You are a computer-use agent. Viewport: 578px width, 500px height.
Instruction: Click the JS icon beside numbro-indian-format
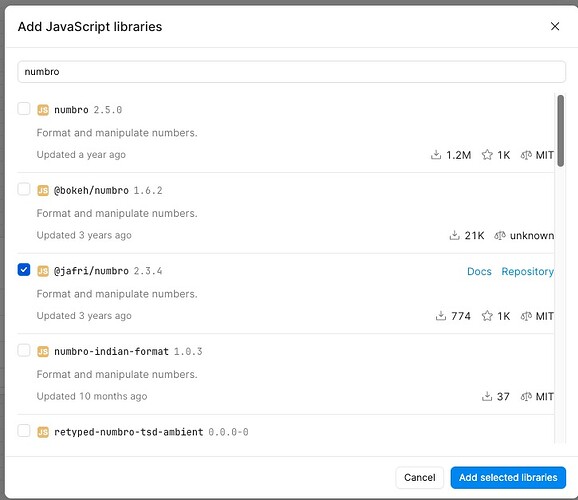[x=43, y=351]
